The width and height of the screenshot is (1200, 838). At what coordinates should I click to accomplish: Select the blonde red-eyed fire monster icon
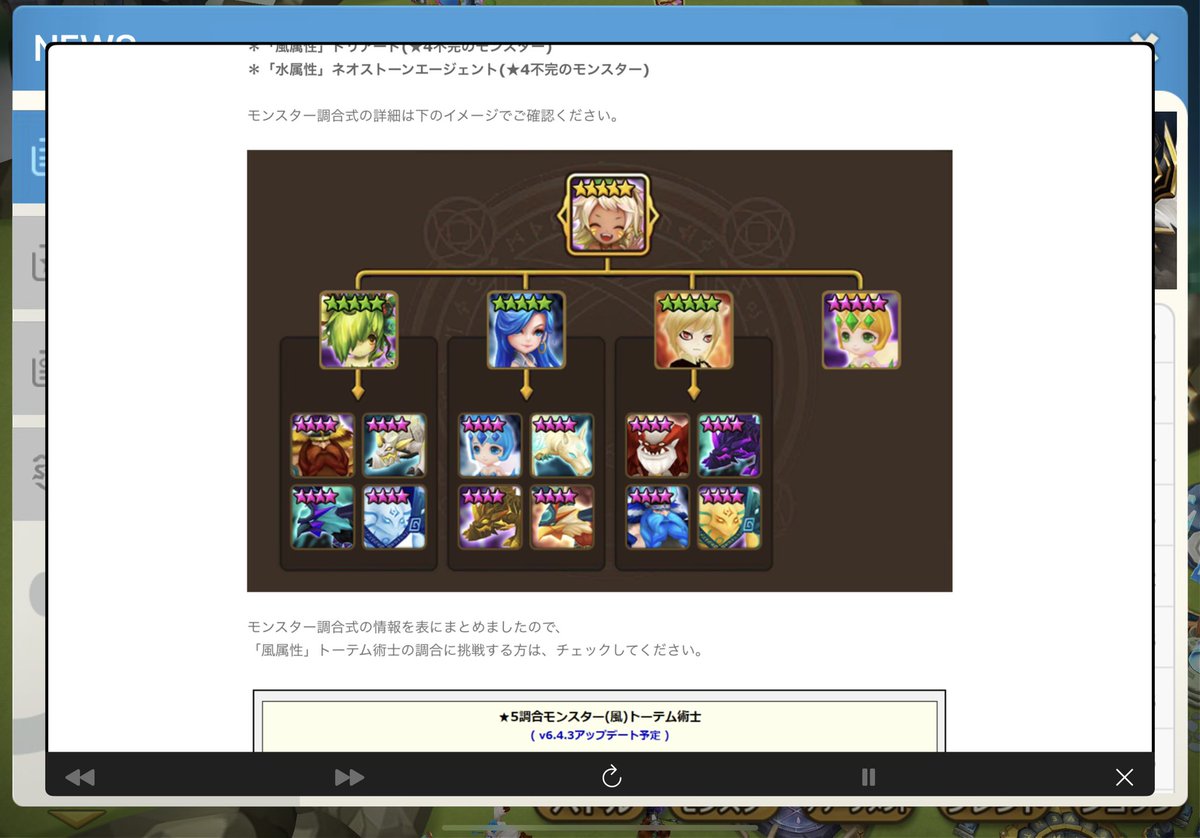pyautogui.click(x=693, y=330)
